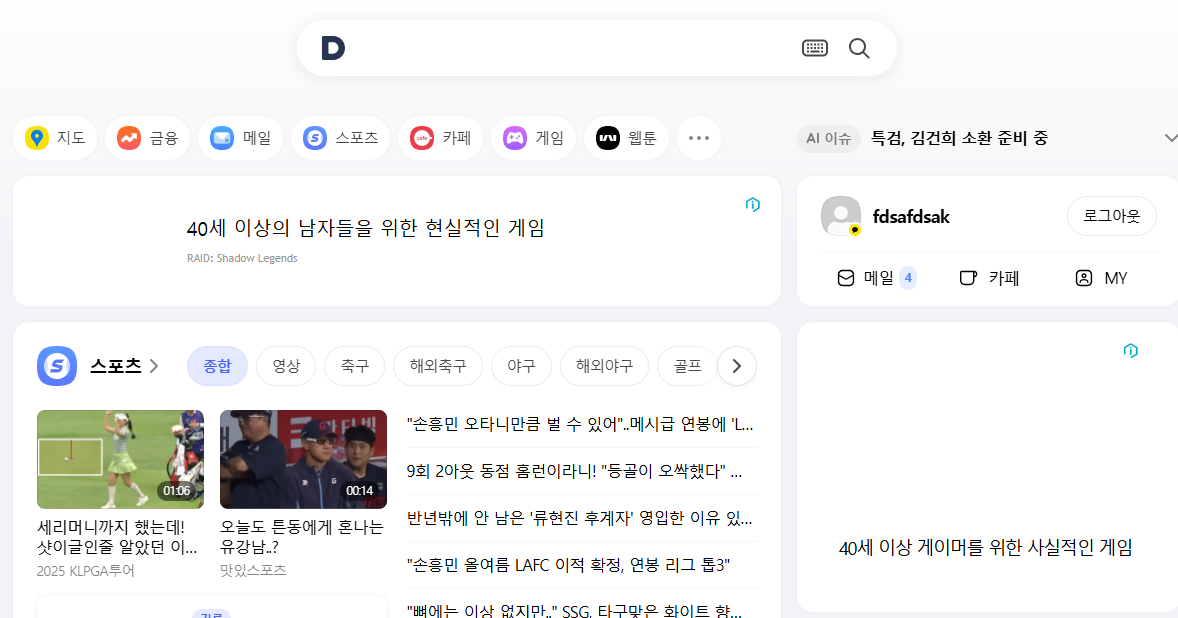This screenshot has height=618, width=1178.
Task: Open article 손흥민 오타니만큼 벌 수 있어
Action: (580, 424)
